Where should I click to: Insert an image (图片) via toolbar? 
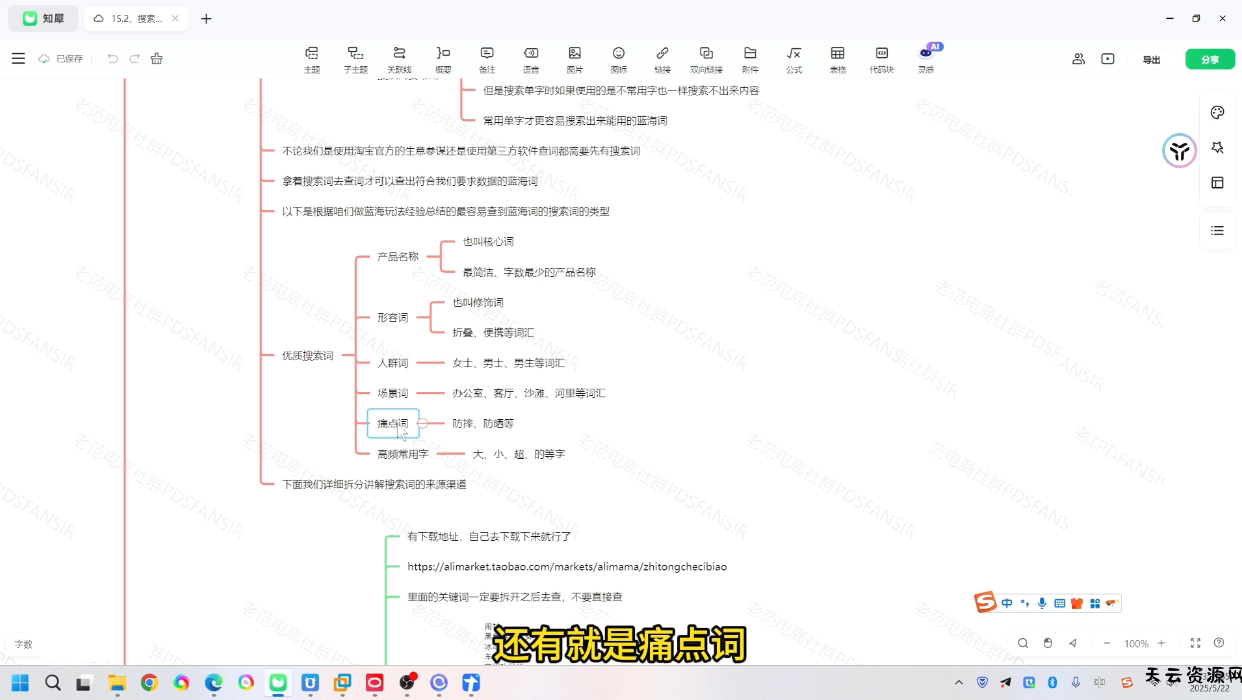click(x=574, y=59)
